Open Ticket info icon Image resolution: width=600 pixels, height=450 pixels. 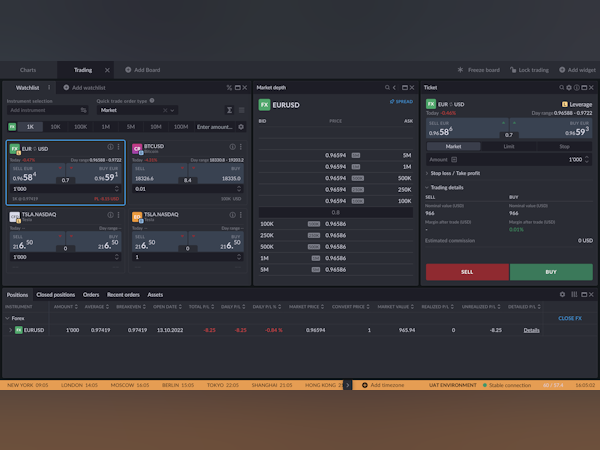point(577,88)
